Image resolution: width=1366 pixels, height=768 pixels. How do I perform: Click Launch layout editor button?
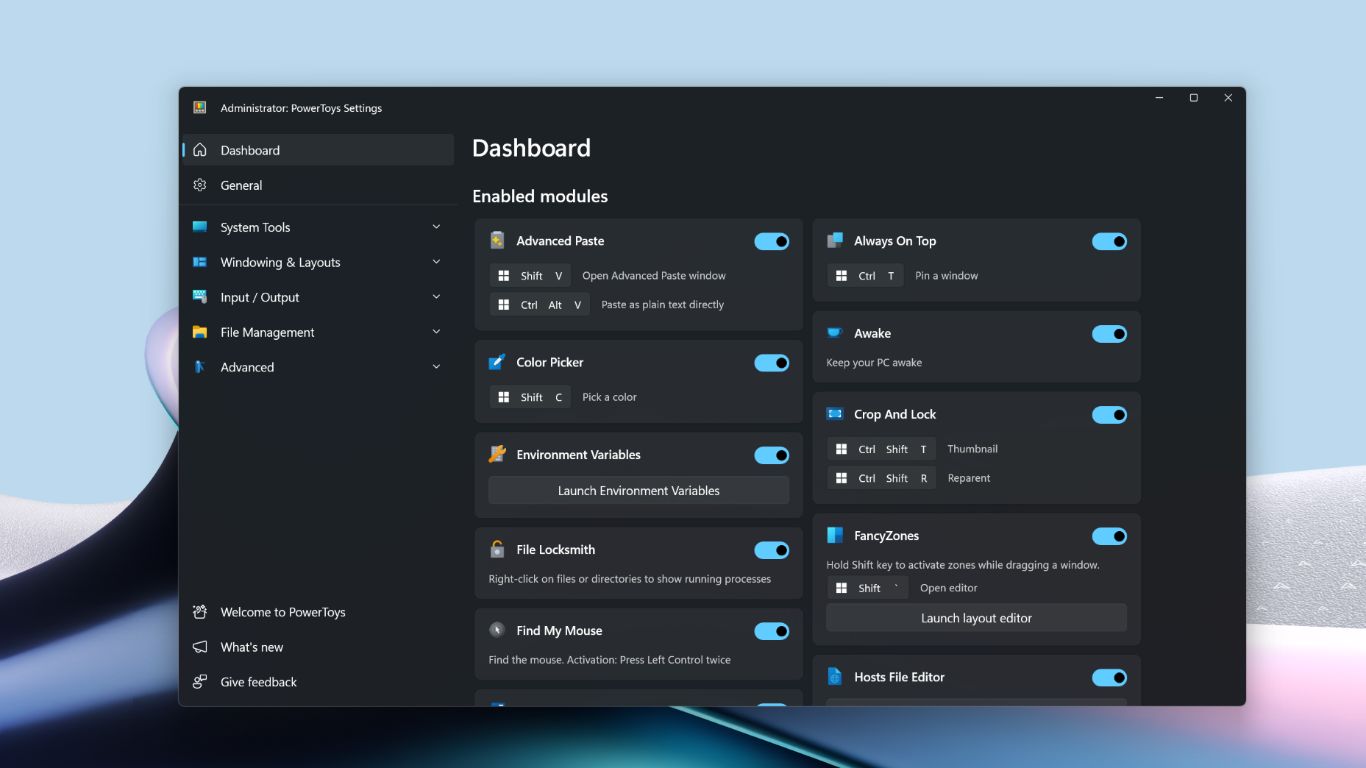click(976, 618)
